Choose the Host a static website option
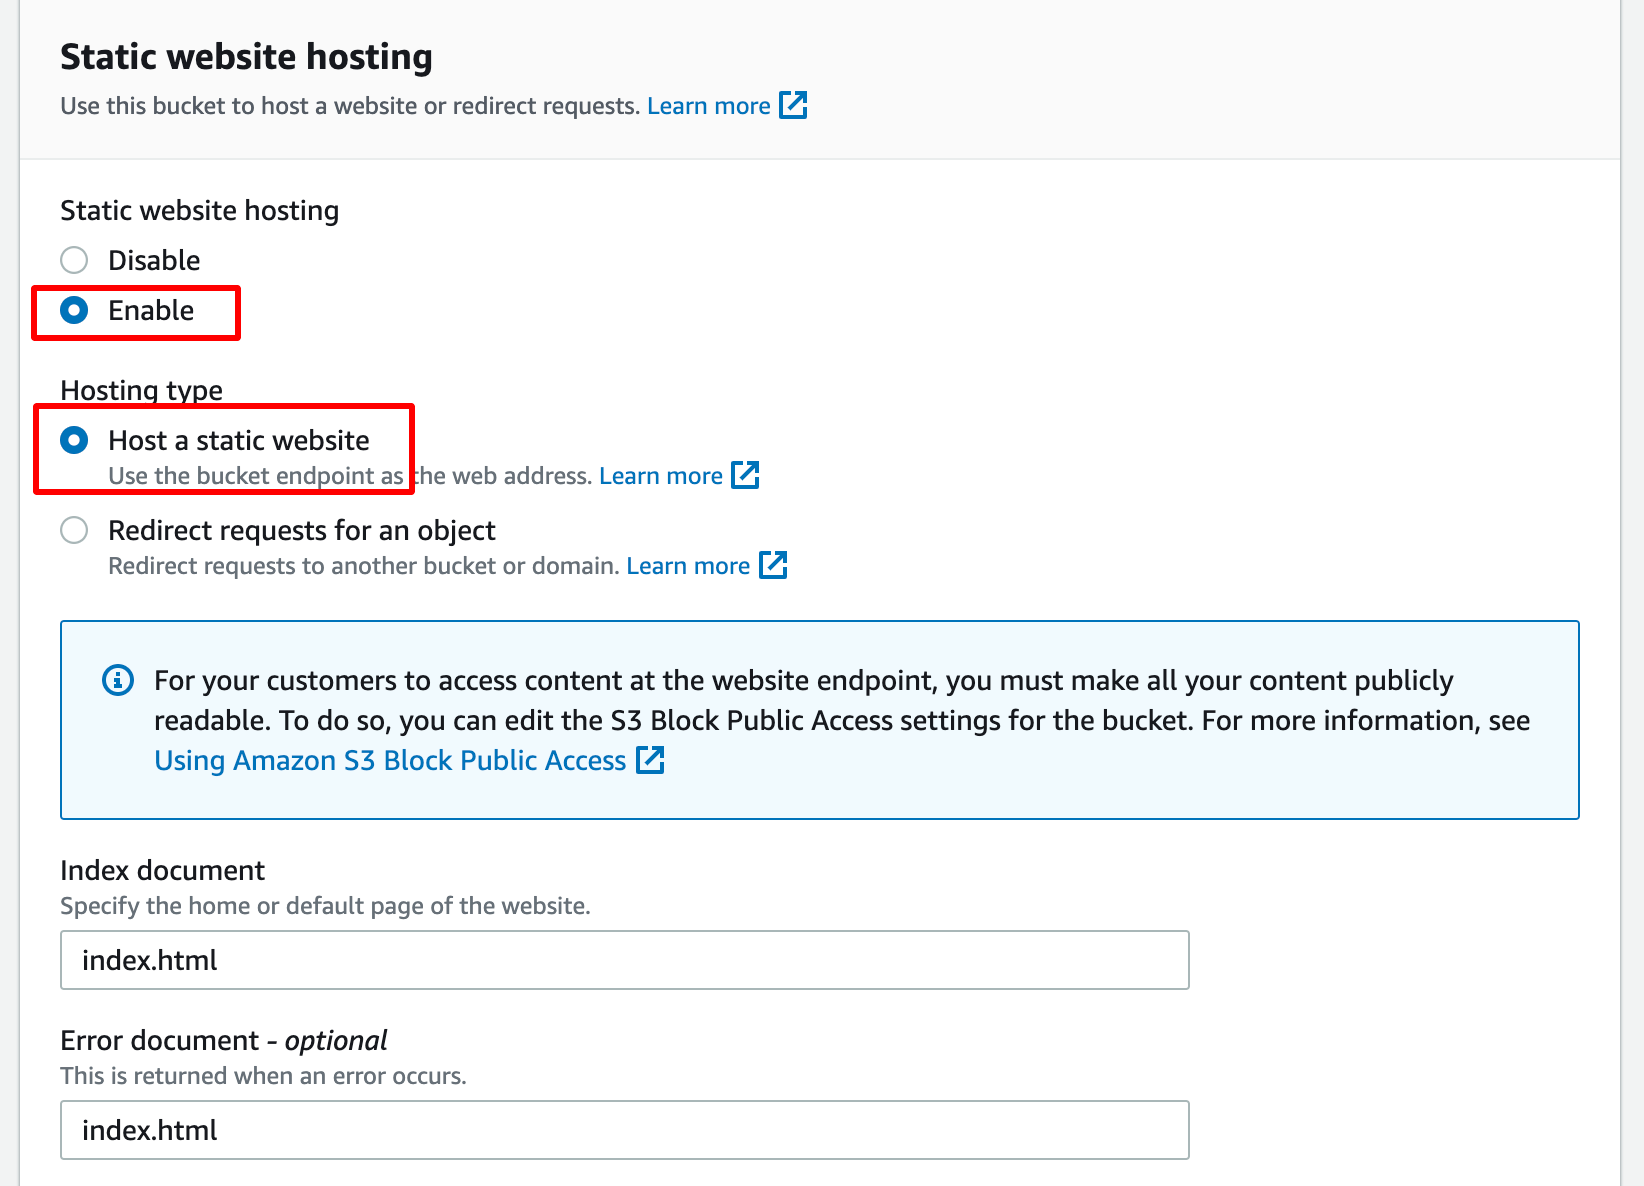 click(74, 439)
